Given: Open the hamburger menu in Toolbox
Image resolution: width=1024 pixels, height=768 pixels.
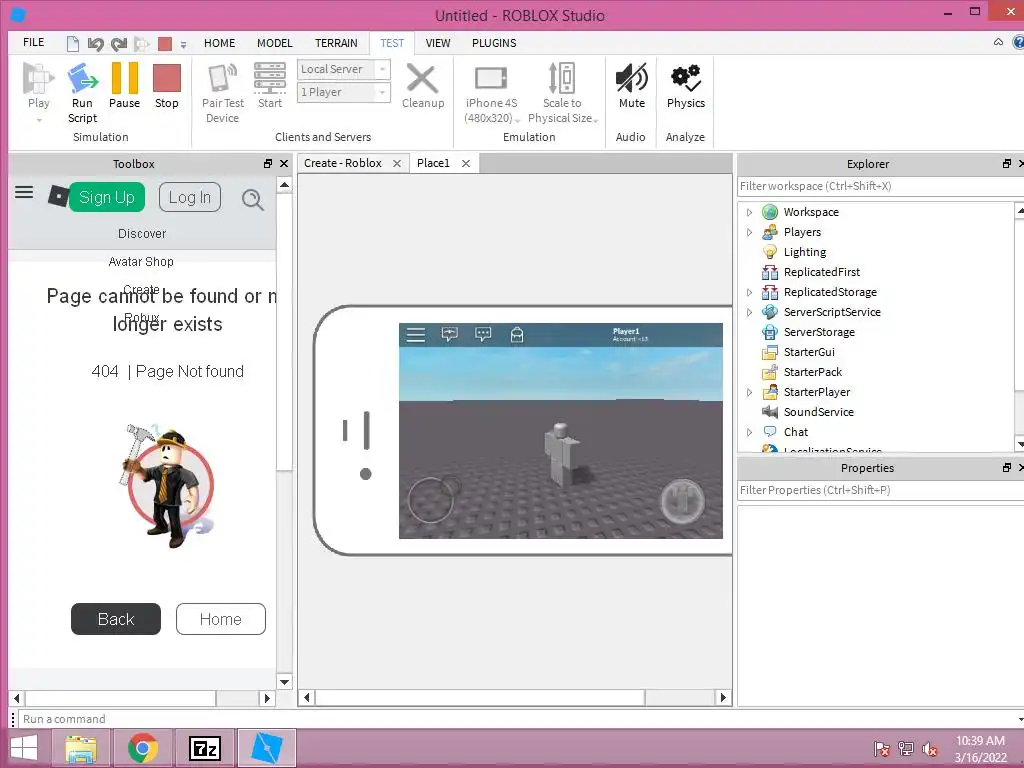Looking at the screenshot, I should tap(24, 192).
